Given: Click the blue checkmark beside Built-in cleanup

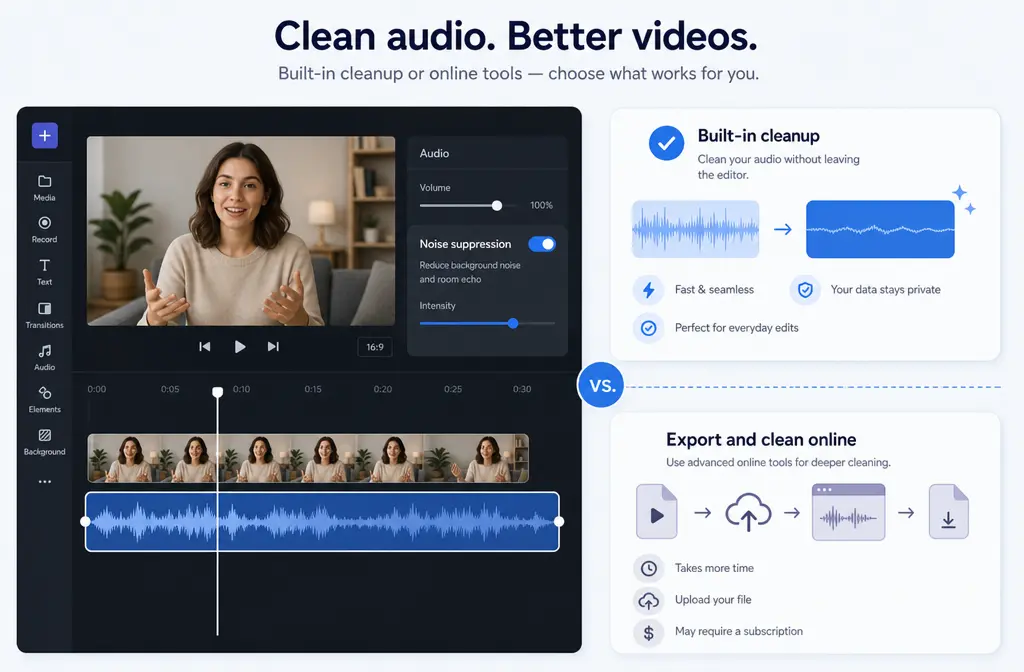Looking at the screenshot, I should (666, 143).
